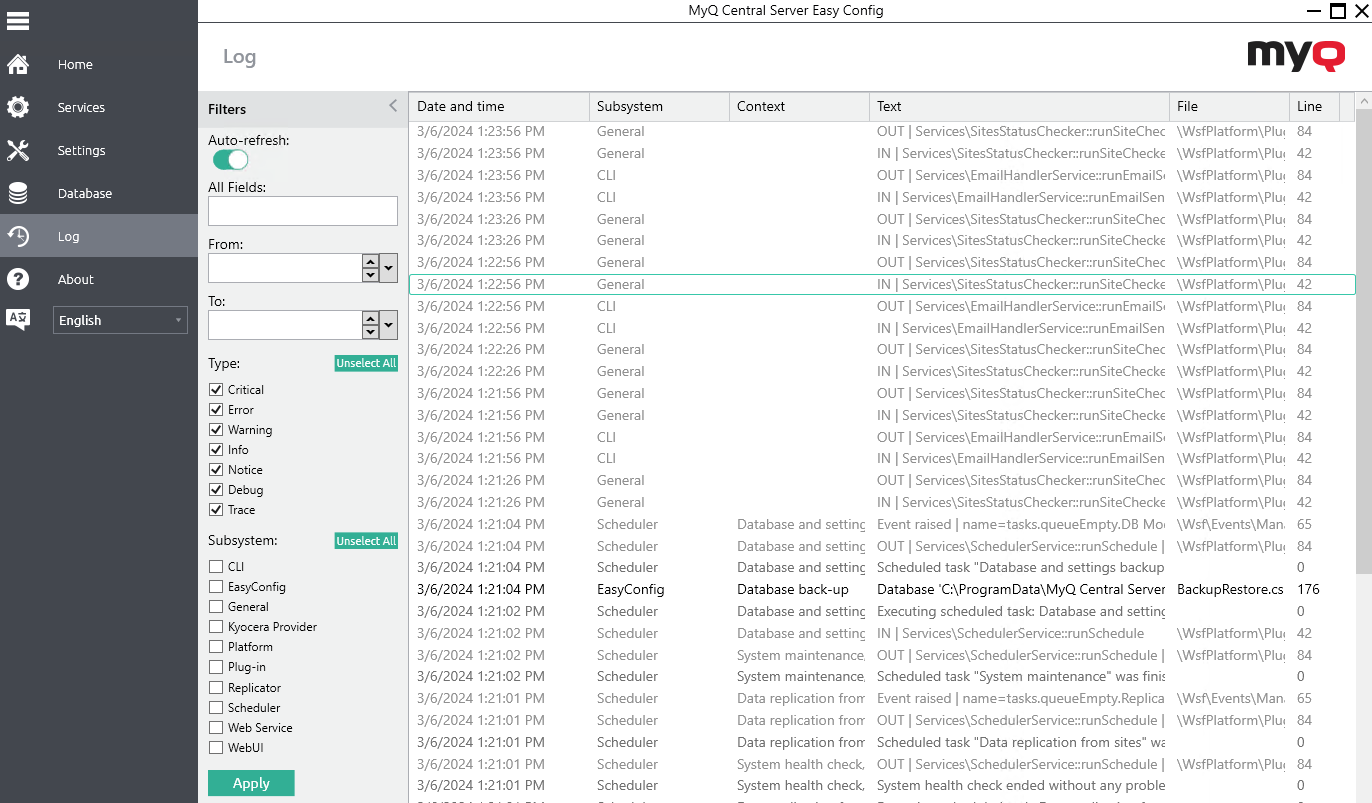This screenshot has width=1372, height=803.
Task: Click the Home house icon
Action: pos(18,65)
